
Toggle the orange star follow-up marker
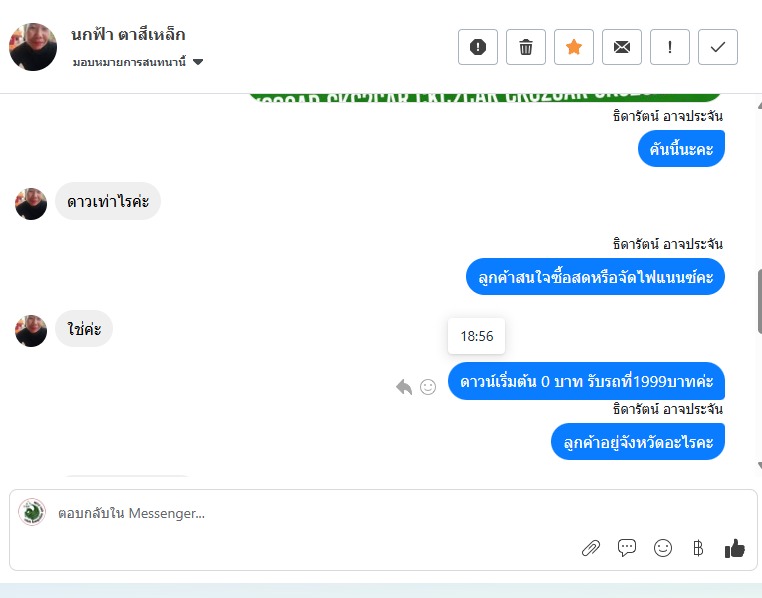coord(574,47)
